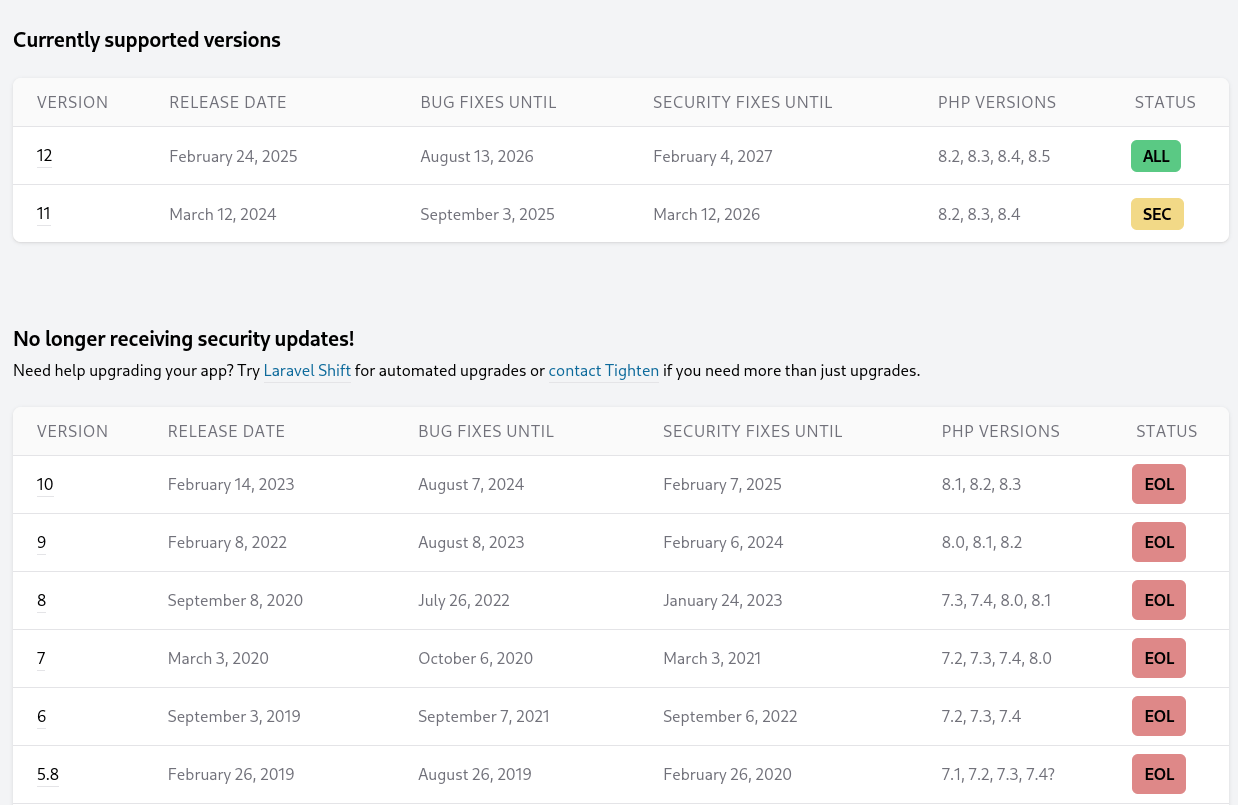Open Laravel version 10 link
Screen dimensions: 1238x805
point(45,485)
